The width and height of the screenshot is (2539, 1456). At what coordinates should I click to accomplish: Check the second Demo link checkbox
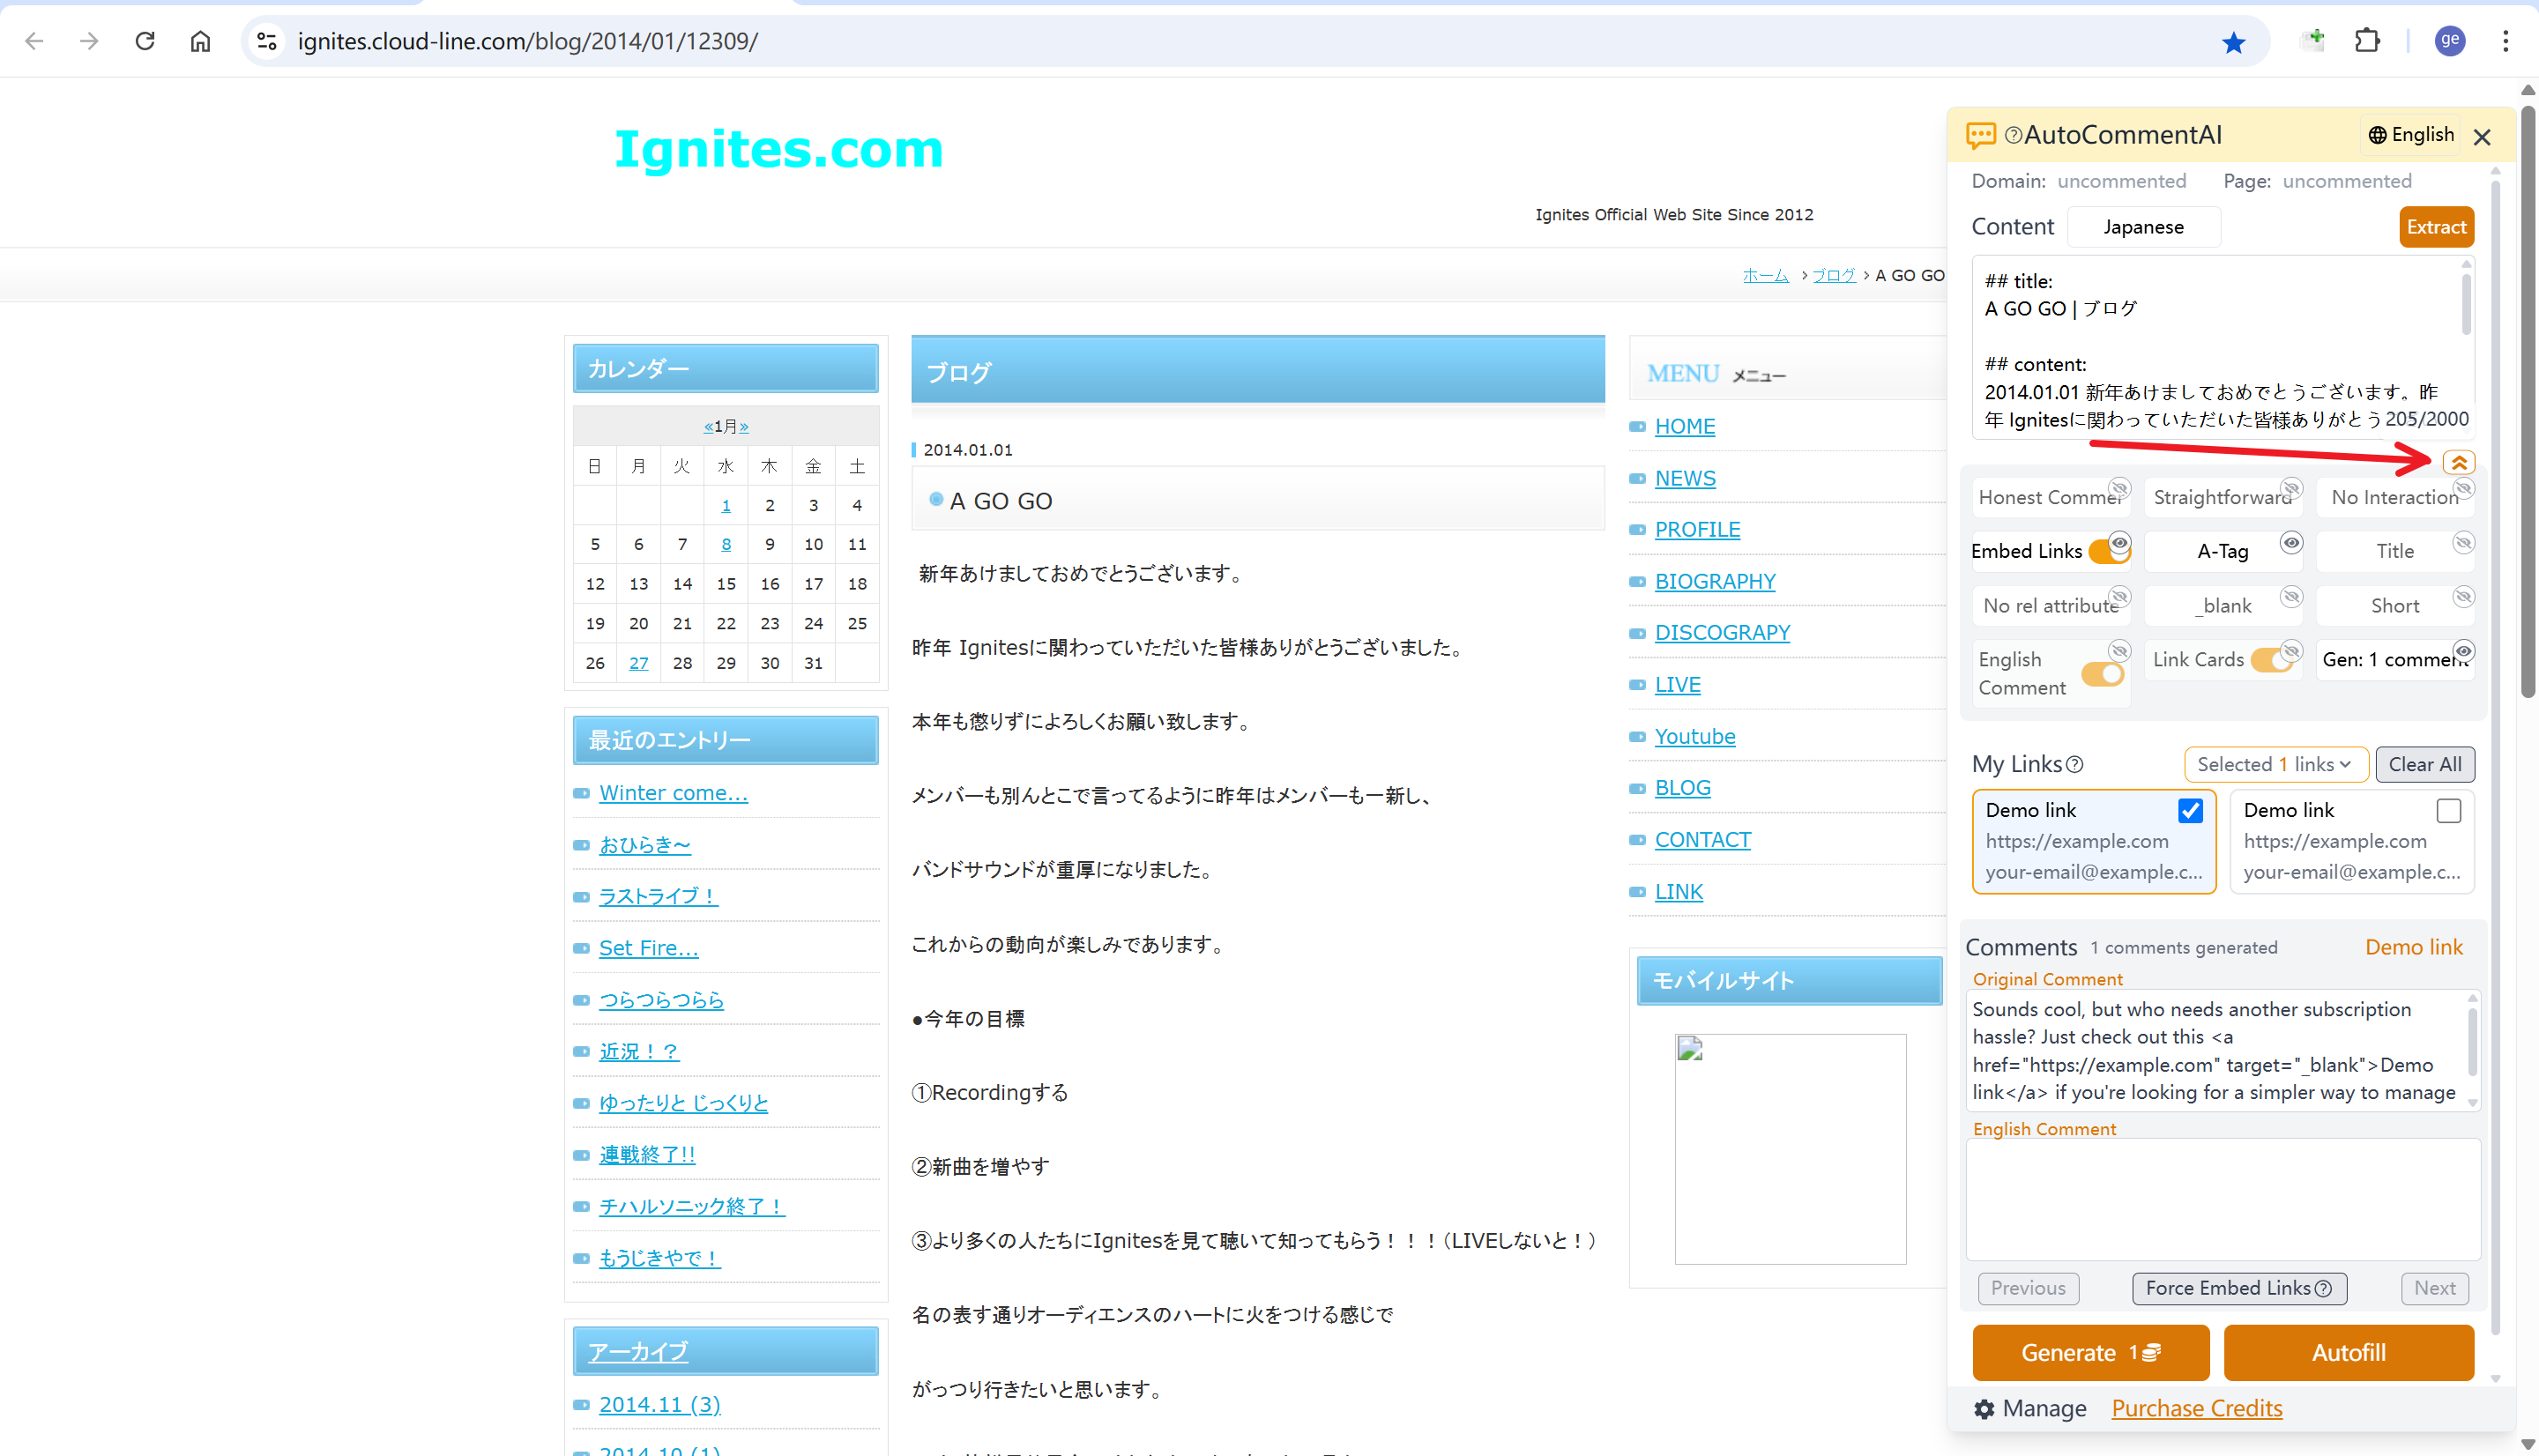point(2448,811)
